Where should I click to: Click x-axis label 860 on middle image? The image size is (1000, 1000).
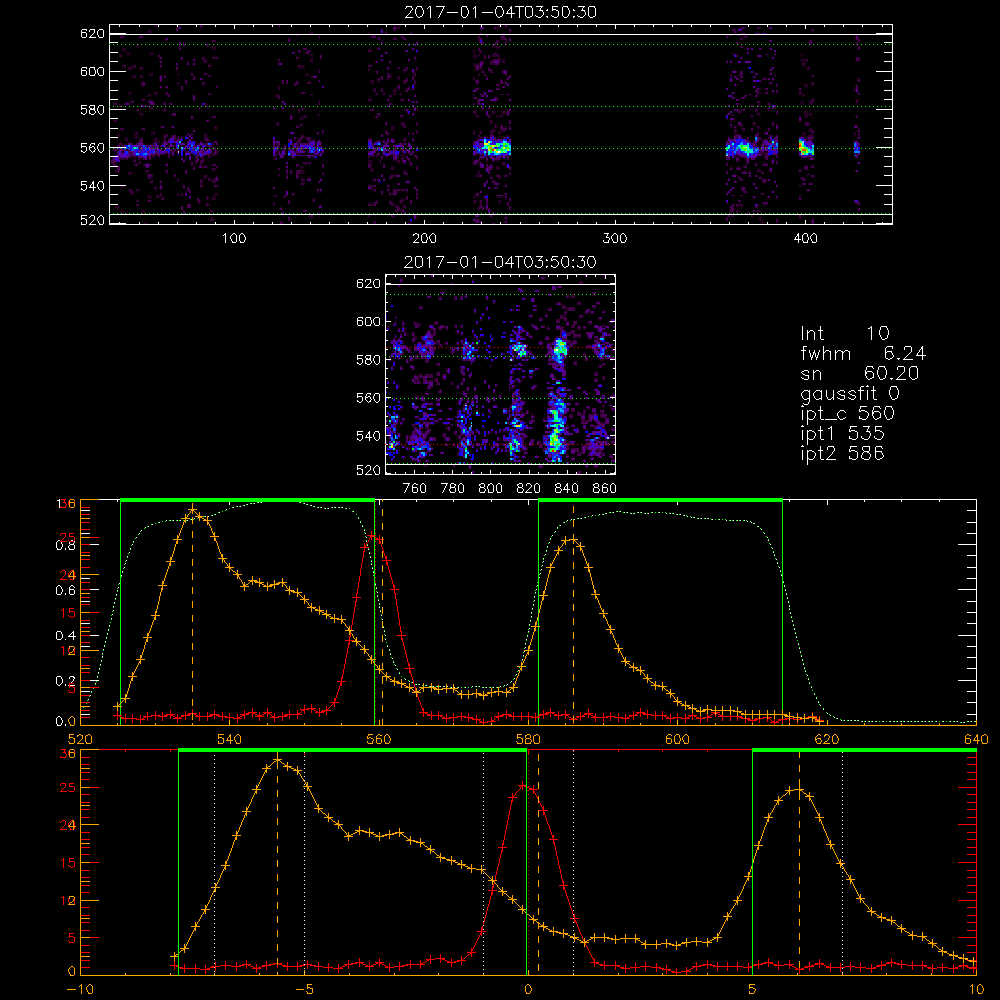click(x=605, y=489)
